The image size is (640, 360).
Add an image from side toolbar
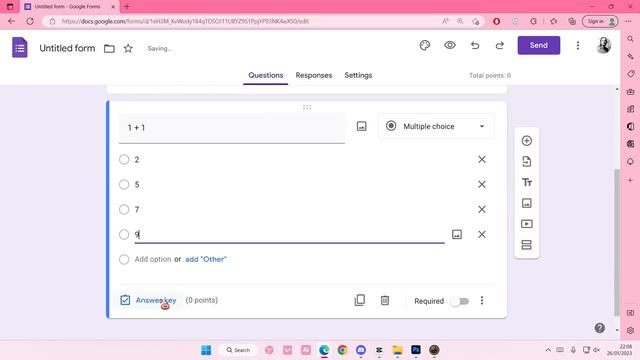coord(527,203)
